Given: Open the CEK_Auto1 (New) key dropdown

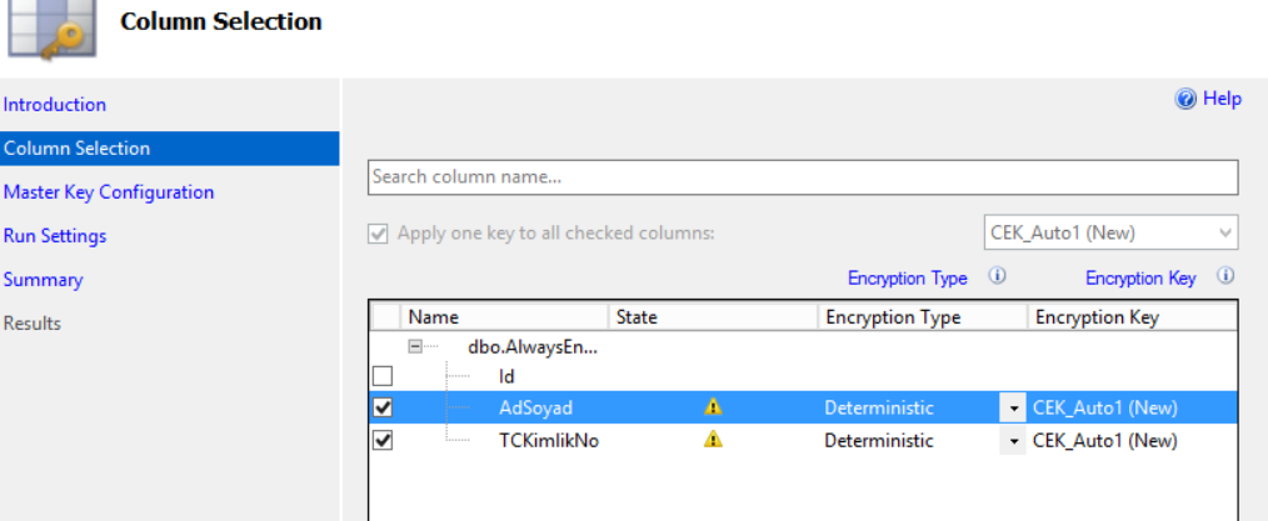Looking at the screenshot, I should click(1111, 233).
